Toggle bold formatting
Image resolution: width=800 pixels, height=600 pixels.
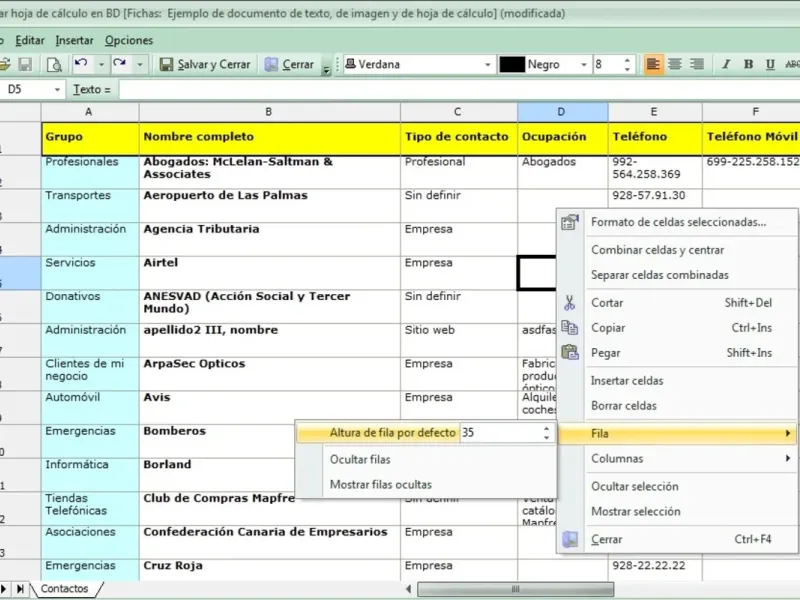[x=748, y=64]
